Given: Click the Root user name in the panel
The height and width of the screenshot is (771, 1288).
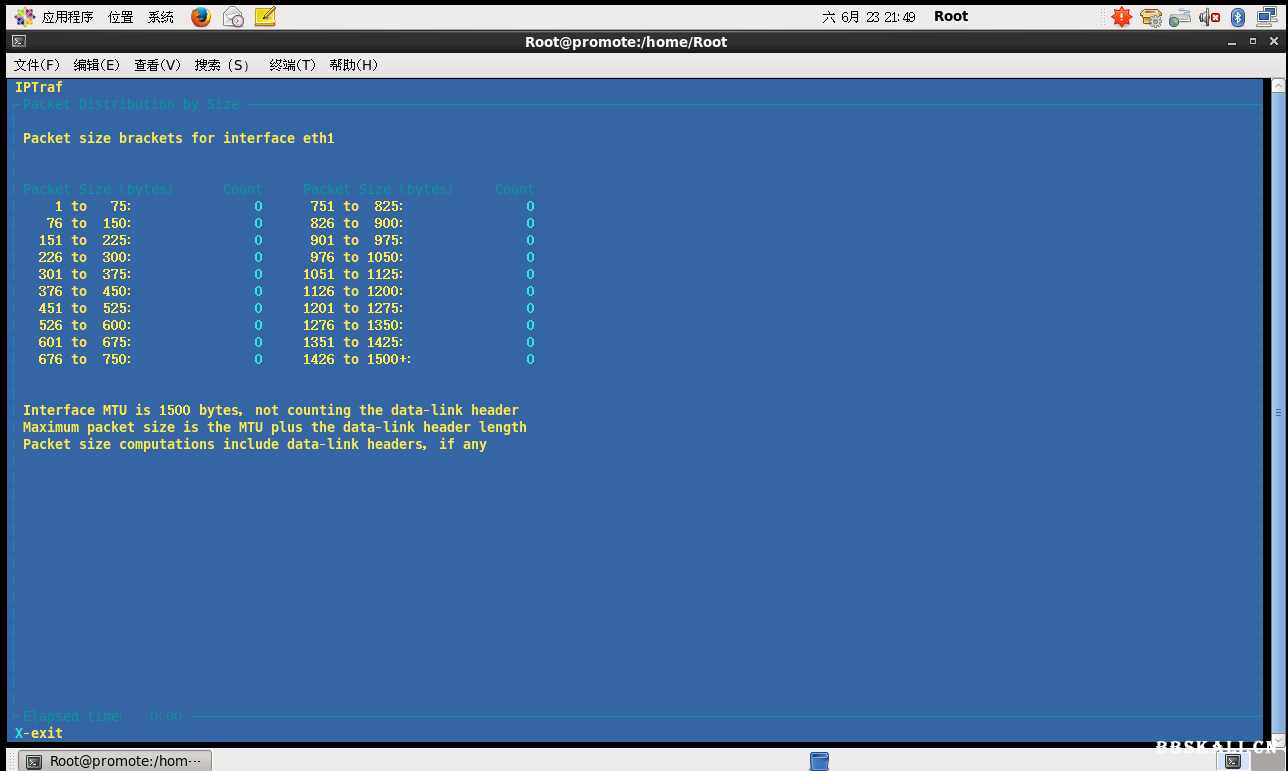Looking at the screenshot, I should click(x=951, y=16).
